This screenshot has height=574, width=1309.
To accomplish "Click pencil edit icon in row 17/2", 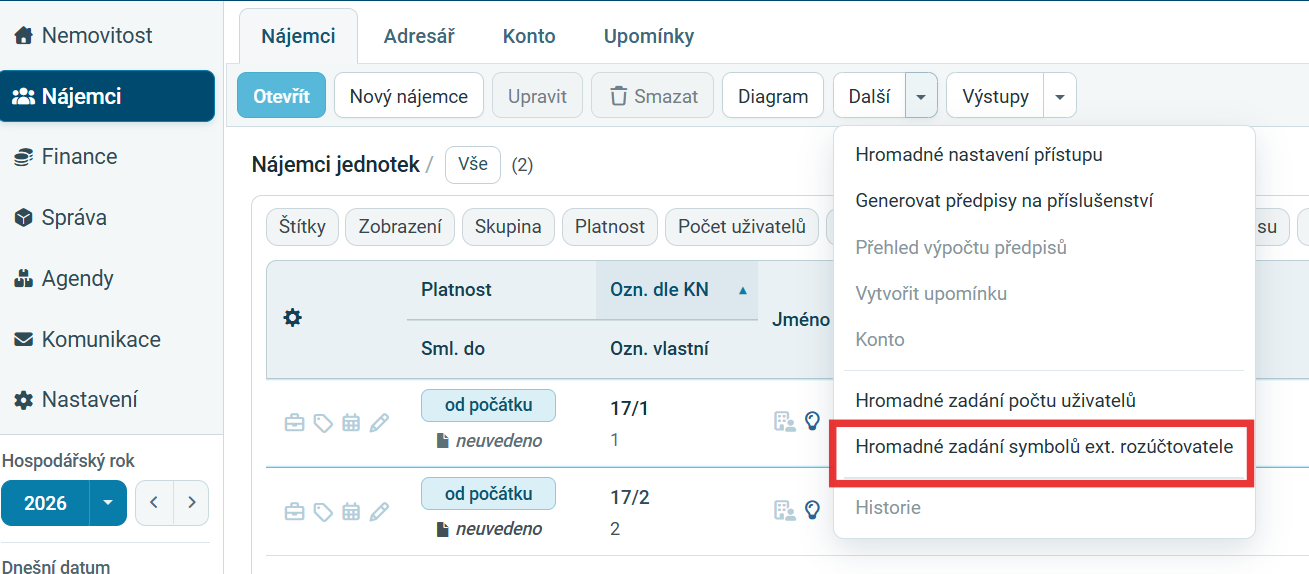I will [x=378, y=512].
